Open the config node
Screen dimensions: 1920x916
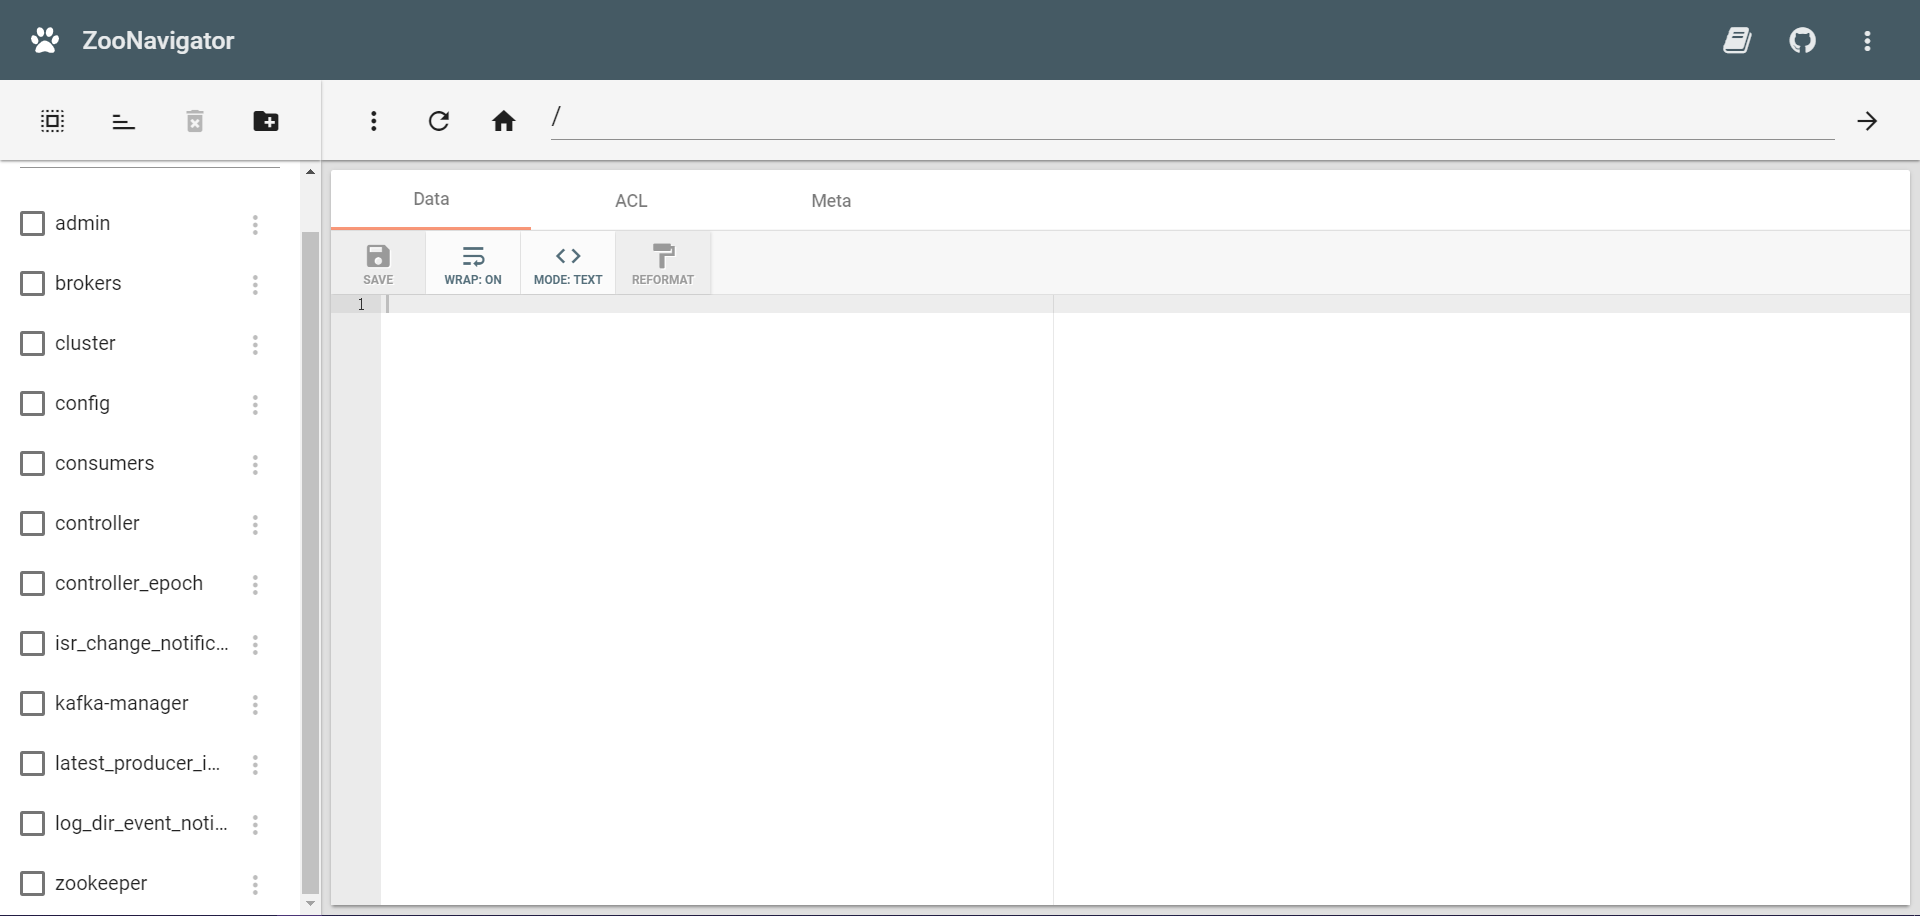82,403
